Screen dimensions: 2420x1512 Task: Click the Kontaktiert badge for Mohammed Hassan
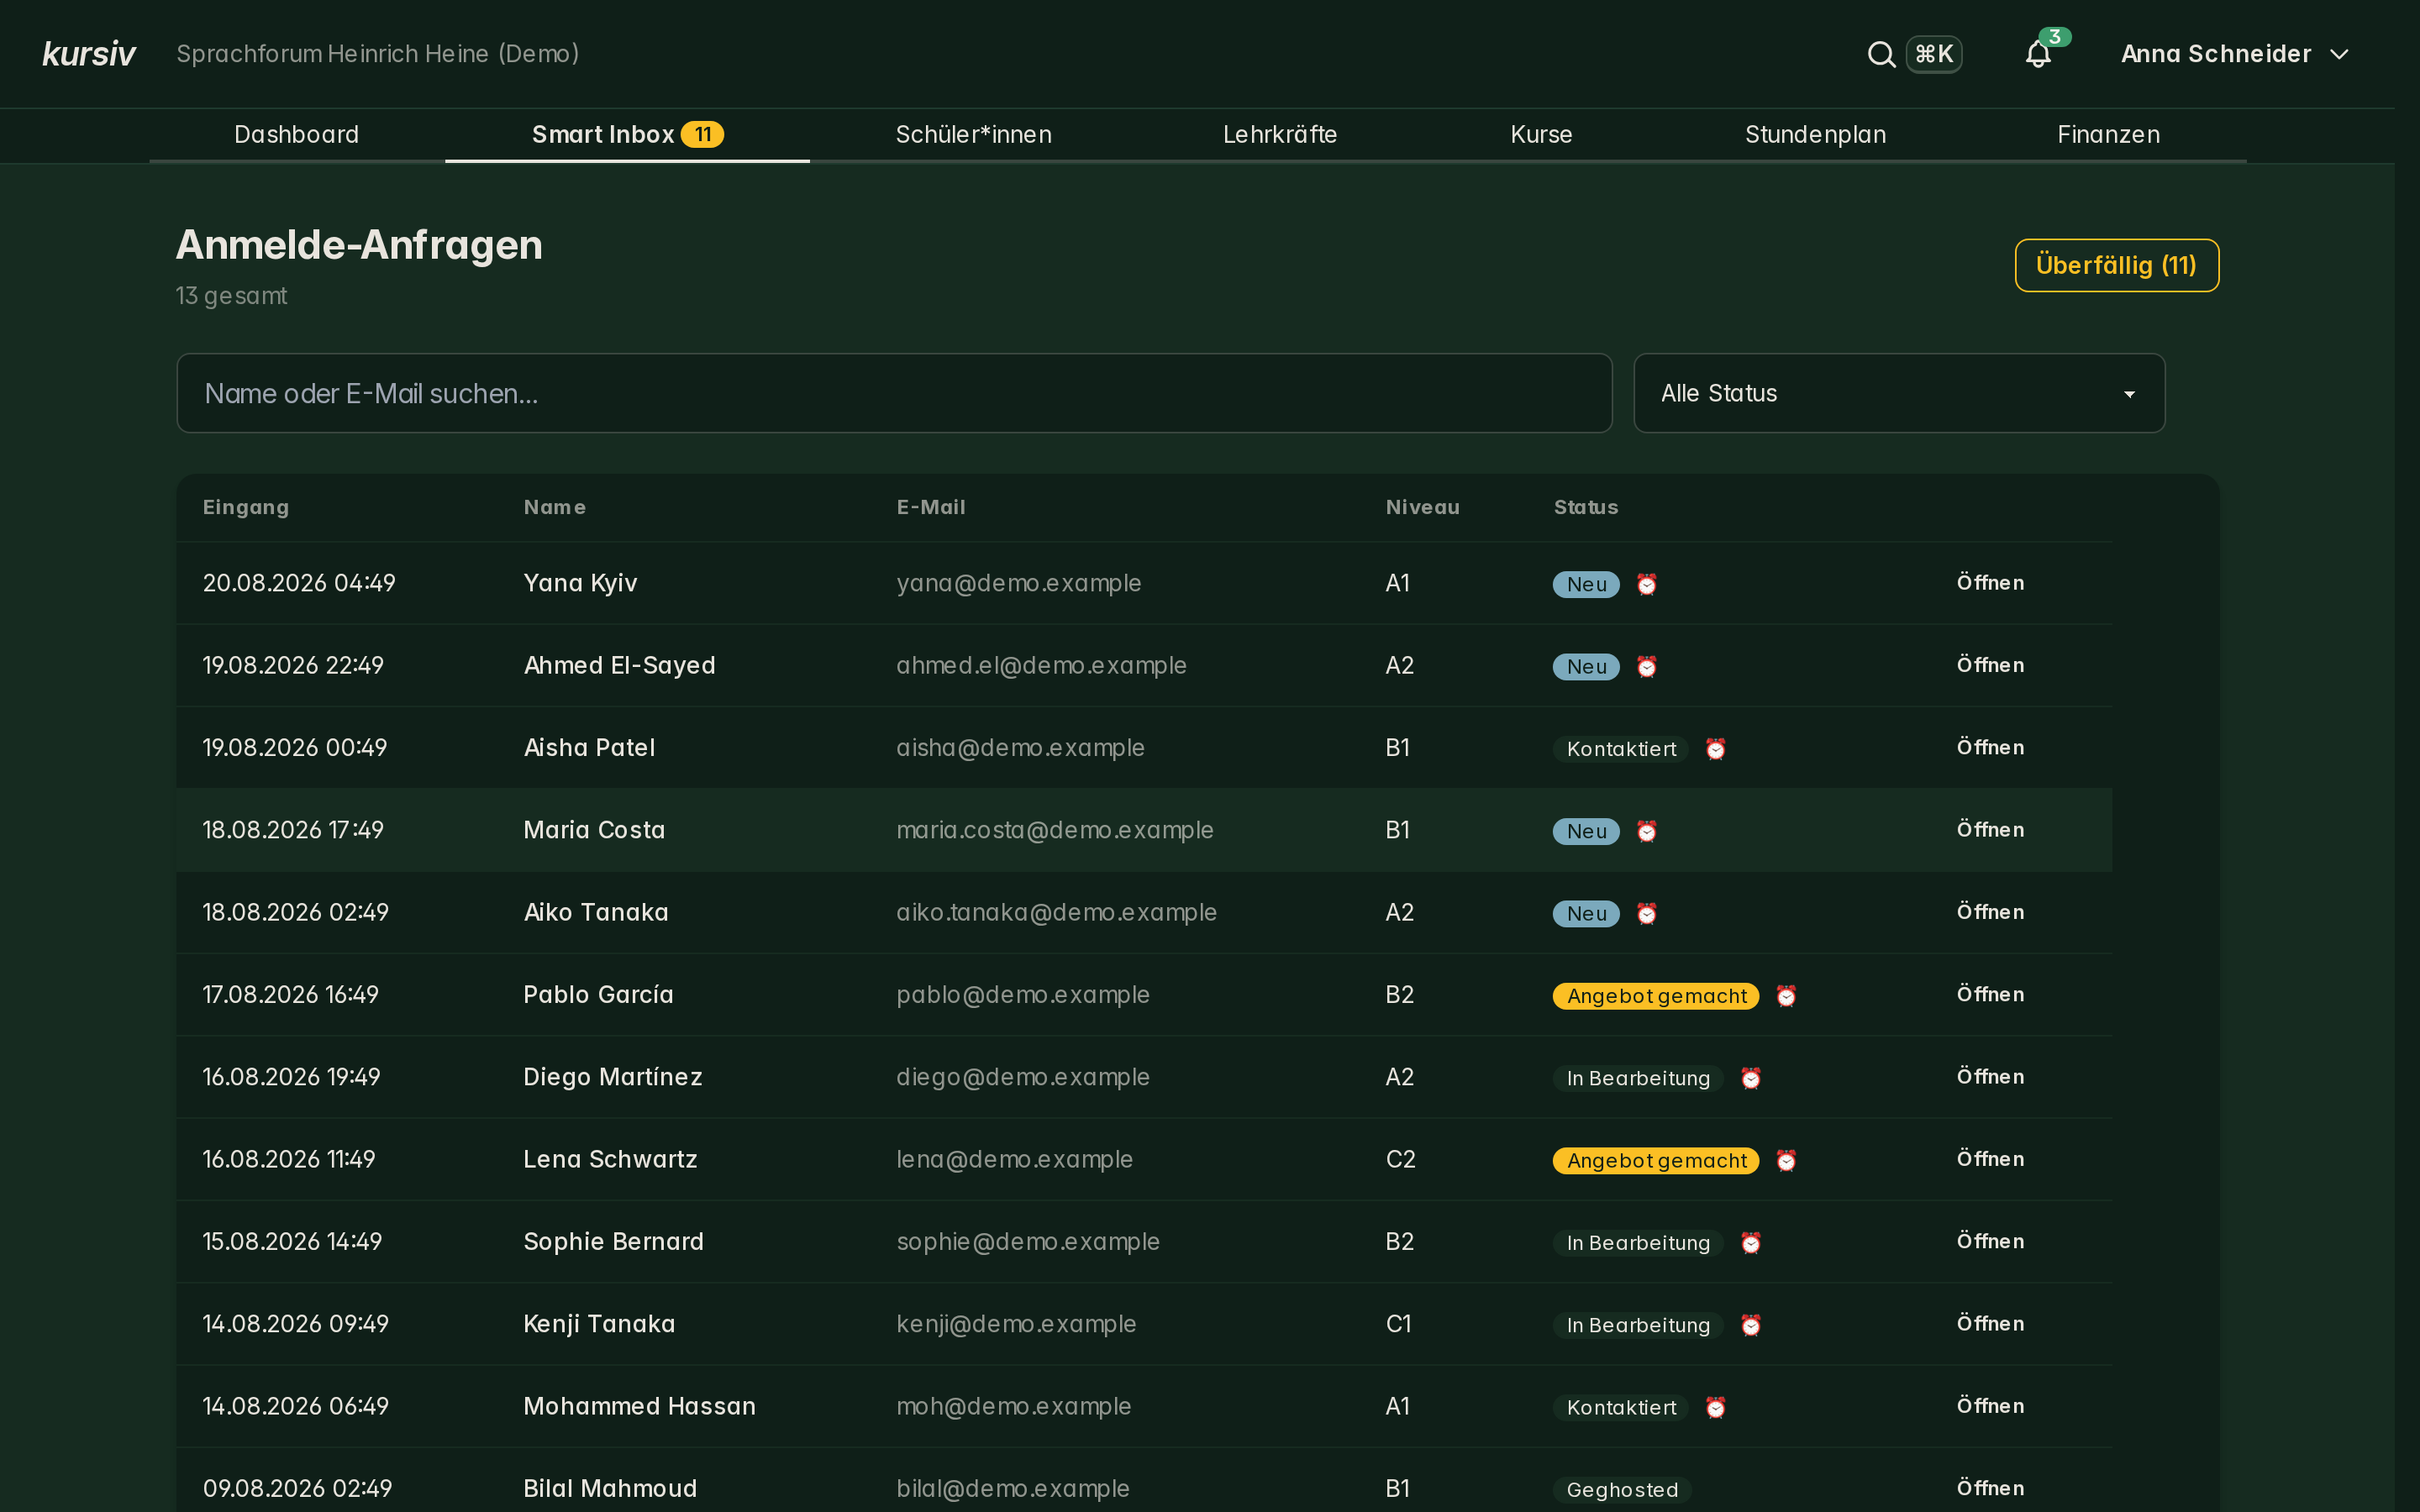[1621, 1407]
